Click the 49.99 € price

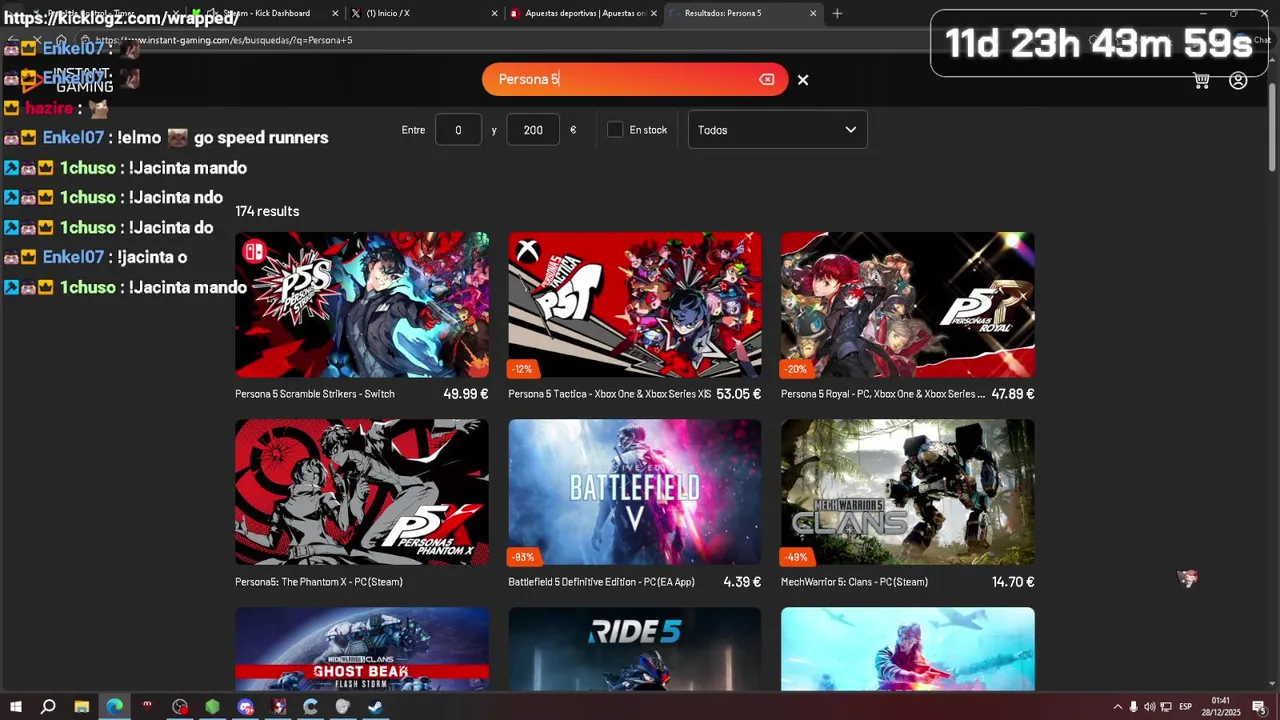tap(466, 394)
